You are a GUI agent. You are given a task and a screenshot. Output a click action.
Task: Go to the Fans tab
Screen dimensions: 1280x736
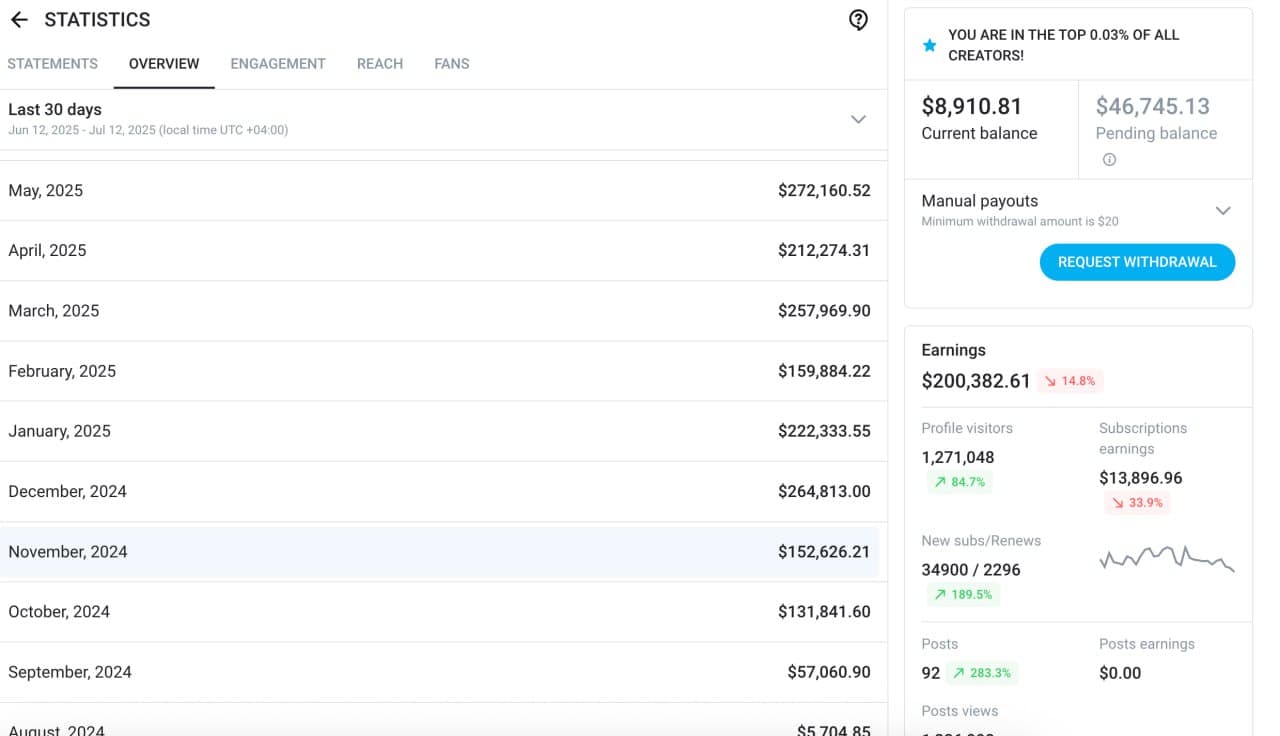click(452, 63)
